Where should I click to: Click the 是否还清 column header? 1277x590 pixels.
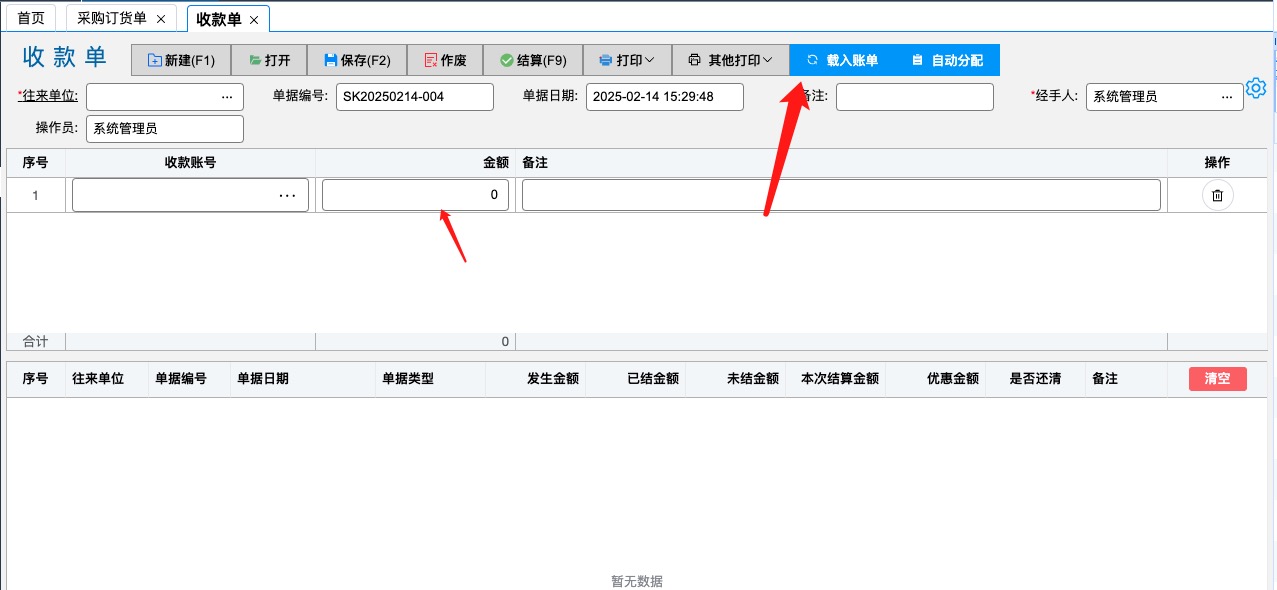(x=1035, y=379)
